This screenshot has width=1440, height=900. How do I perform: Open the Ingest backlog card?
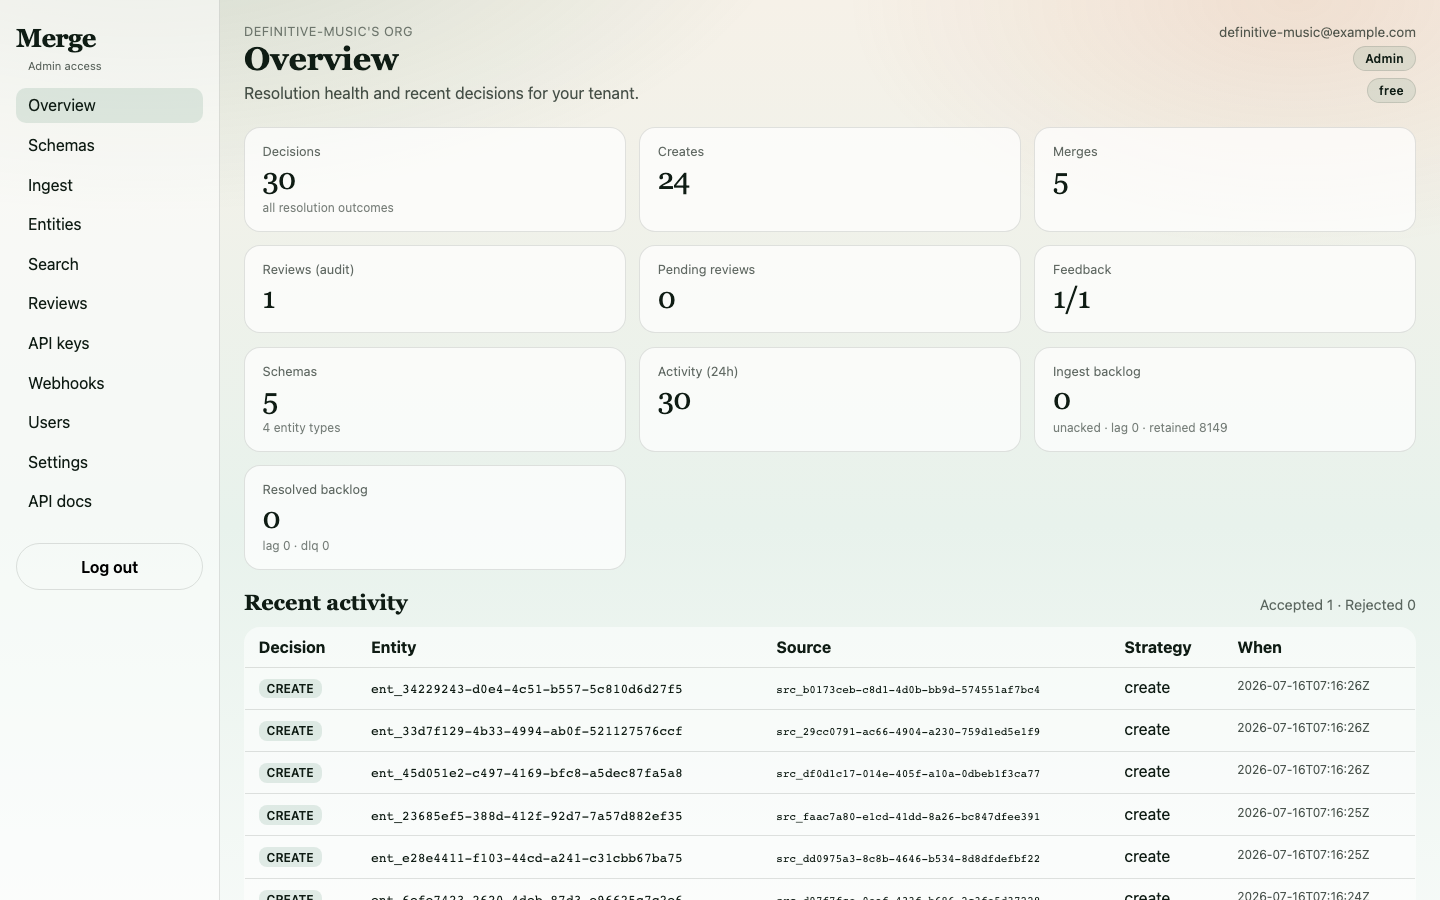(x=1225, y=400)
